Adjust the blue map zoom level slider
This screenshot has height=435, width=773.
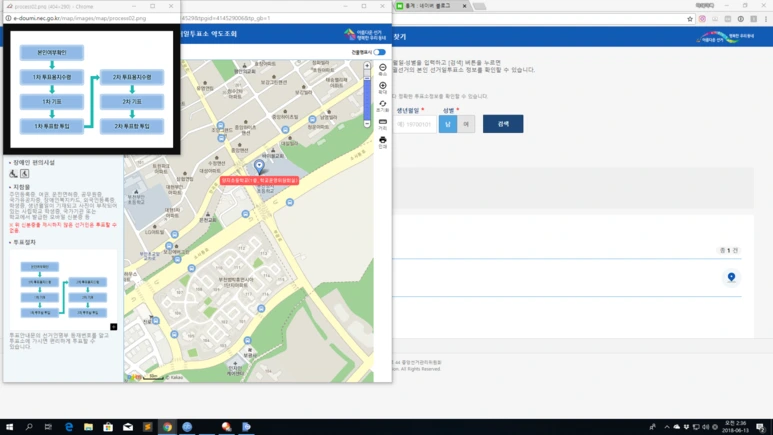pos(367,99)
